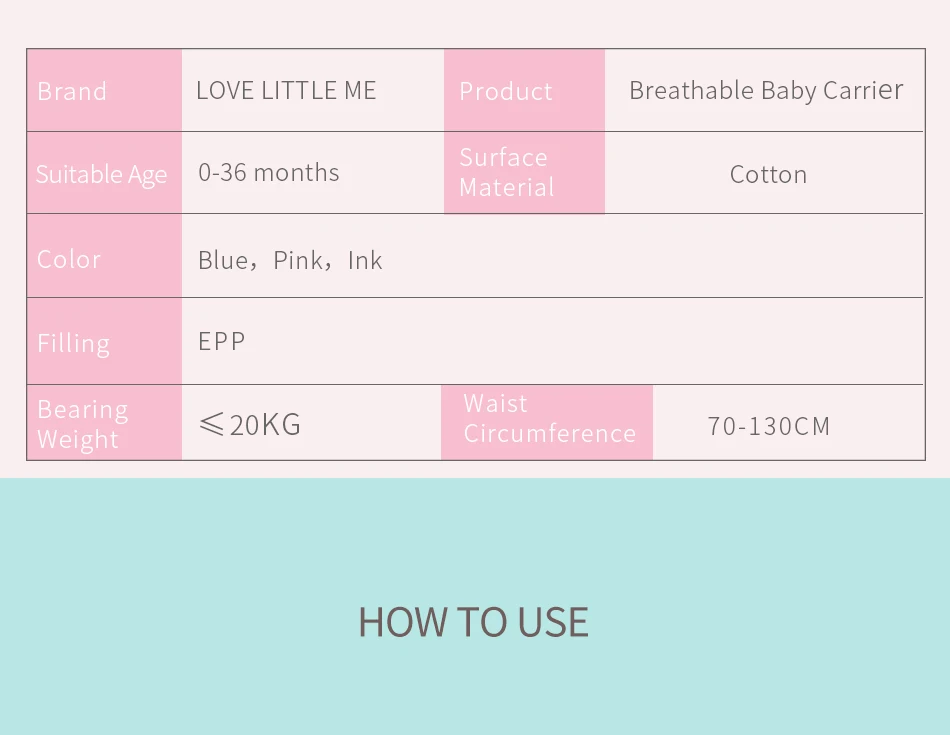This screenshot has height=735, width=950.
Task: Select the EPP filling value
Action: (x=221, y=342)
